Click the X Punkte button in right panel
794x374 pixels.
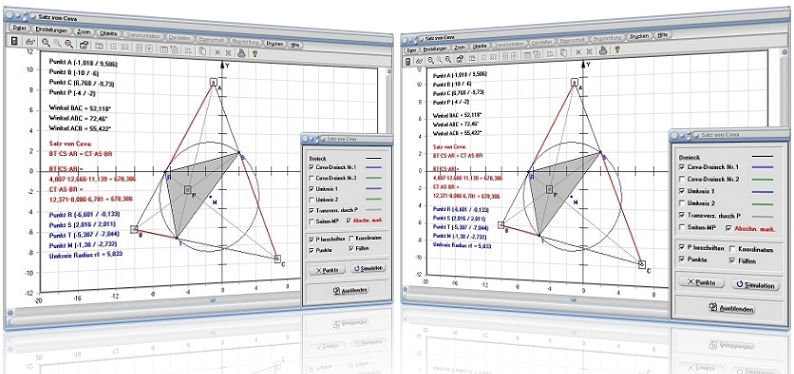point(702,283)
